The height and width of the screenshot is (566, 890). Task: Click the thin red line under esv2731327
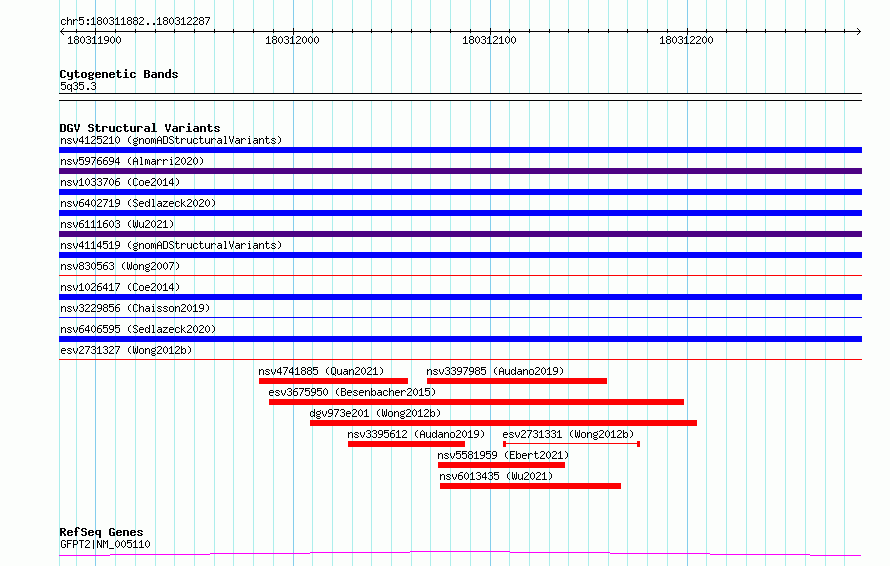point(460,360)
